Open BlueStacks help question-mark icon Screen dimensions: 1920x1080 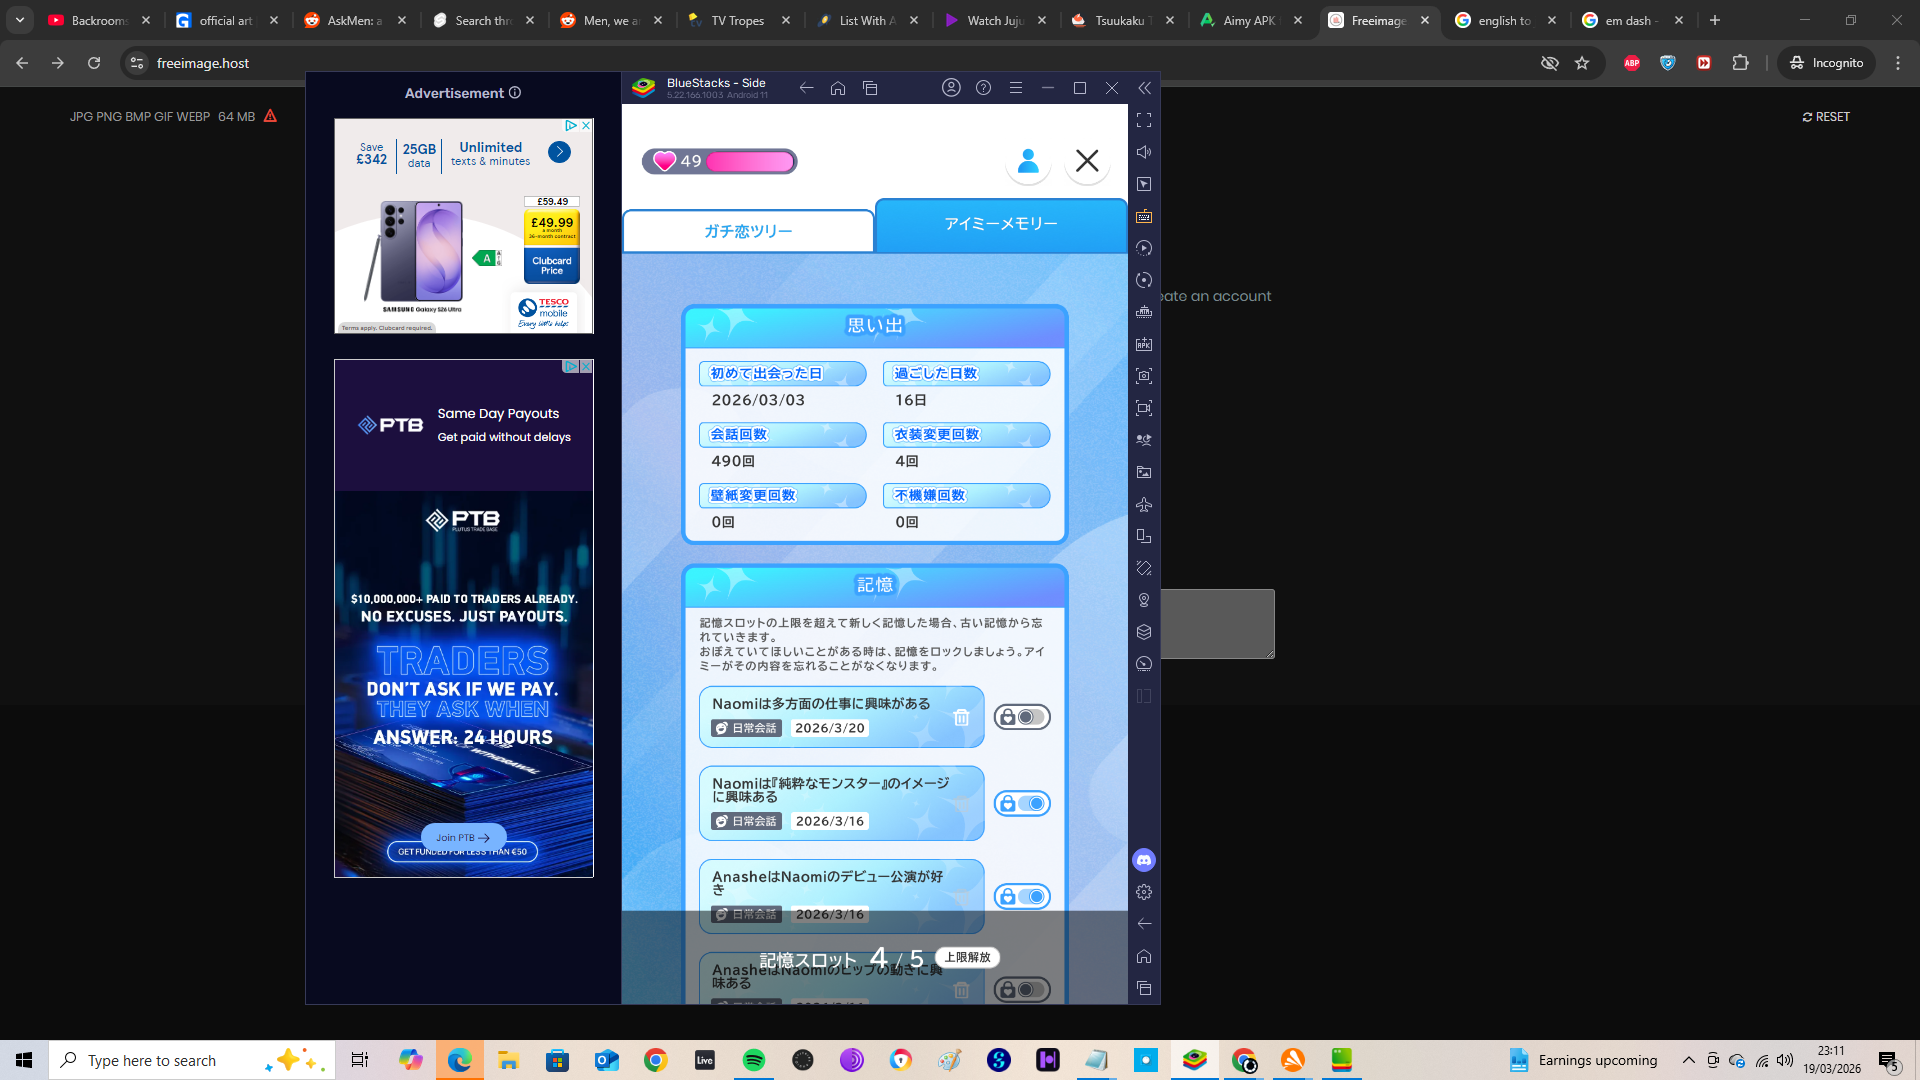(983, 88)
